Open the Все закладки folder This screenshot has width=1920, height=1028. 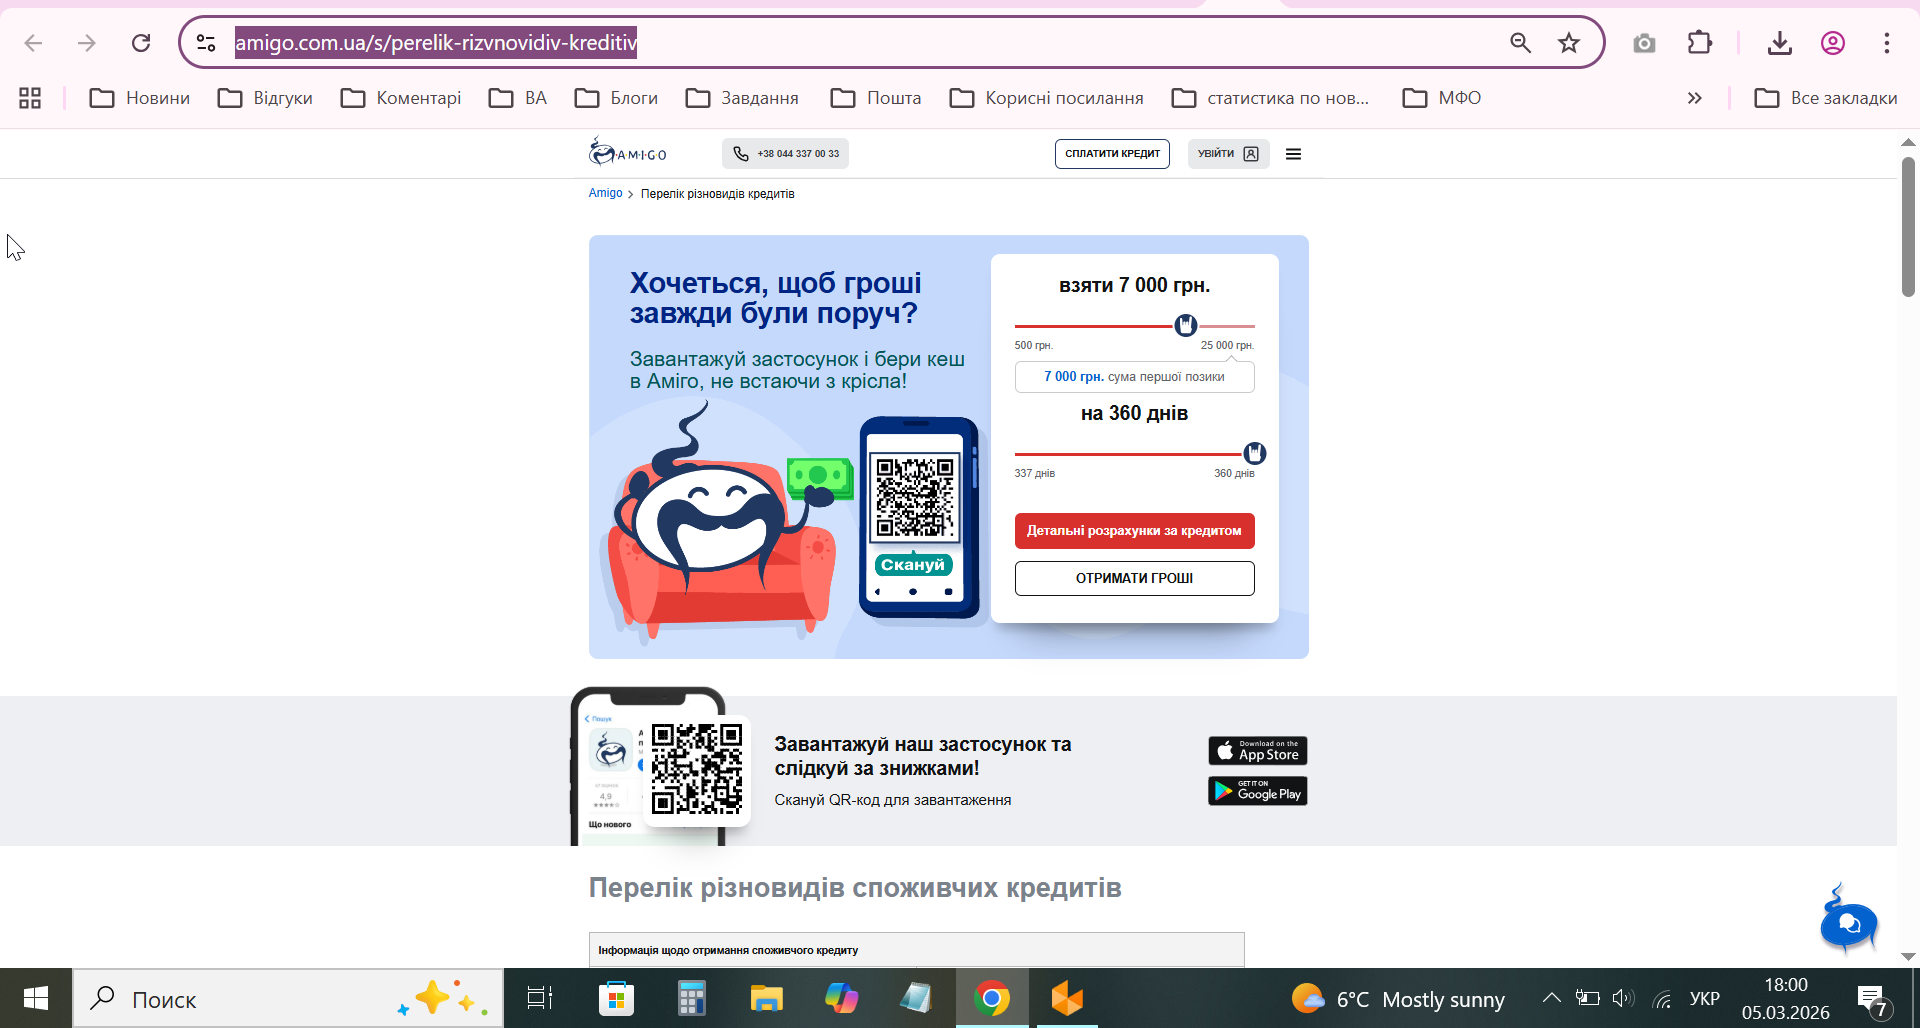coord(1825,98)
